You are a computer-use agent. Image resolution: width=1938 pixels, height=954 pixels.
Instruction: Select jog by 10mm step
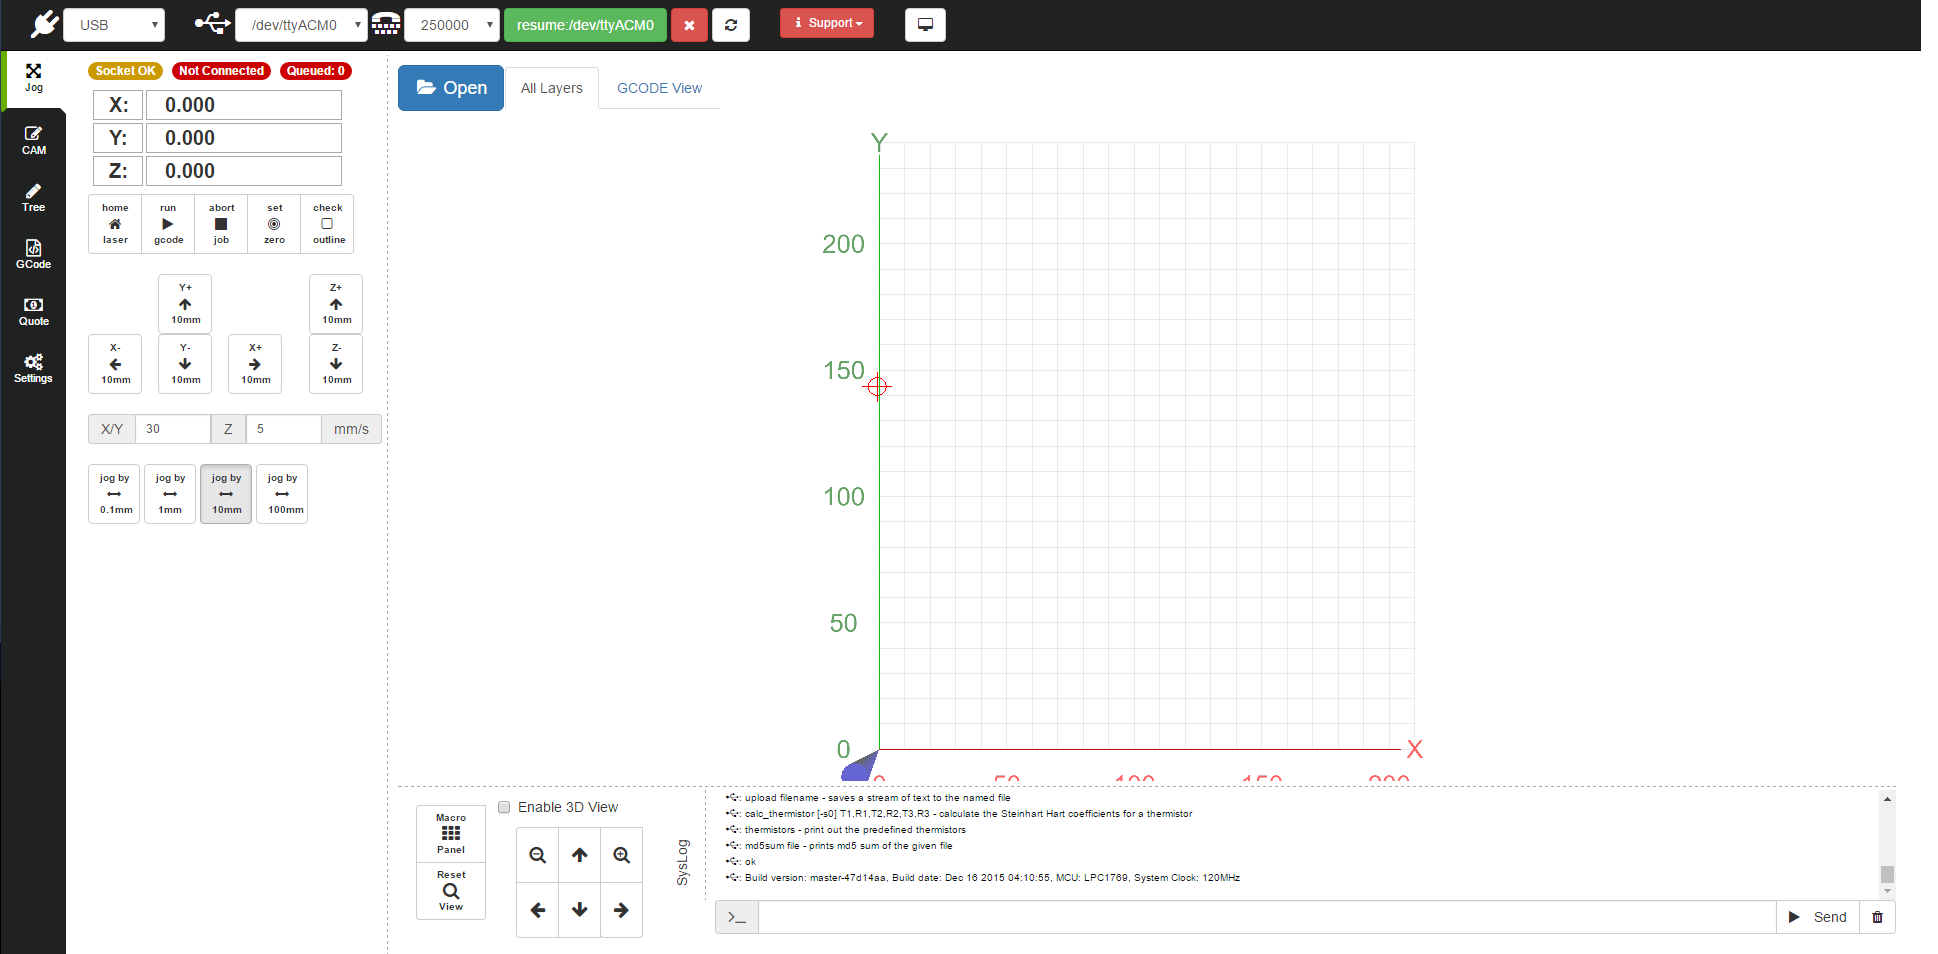[x=226, y=494]
